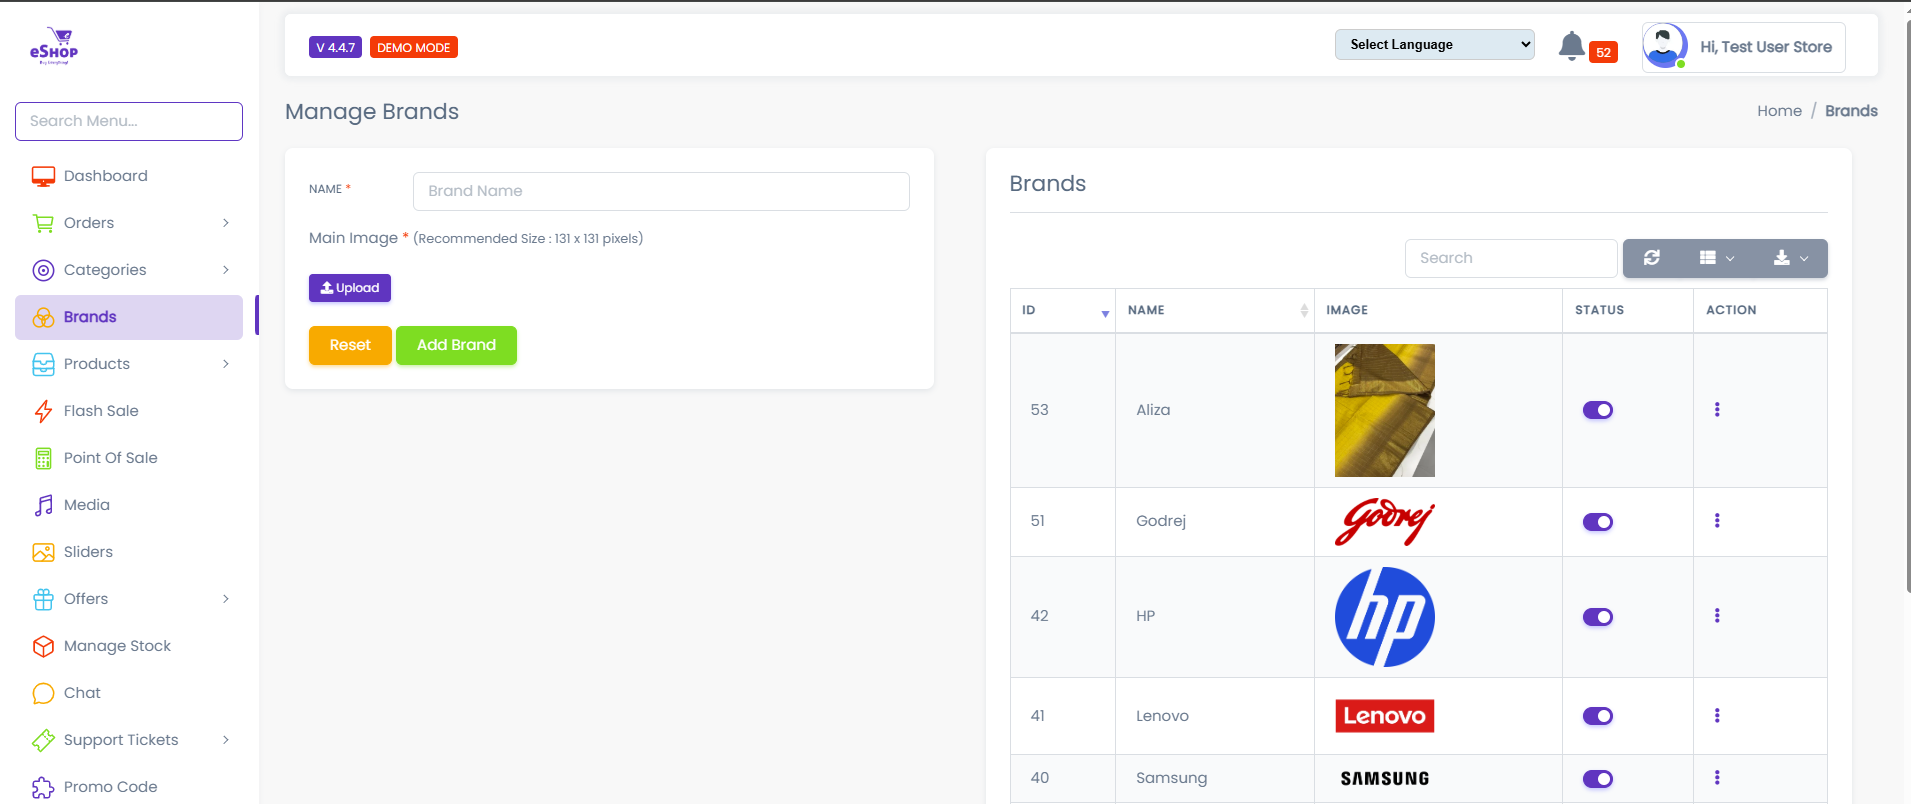
Task: Click the Upload image button
Action: [x=350, y=288]
